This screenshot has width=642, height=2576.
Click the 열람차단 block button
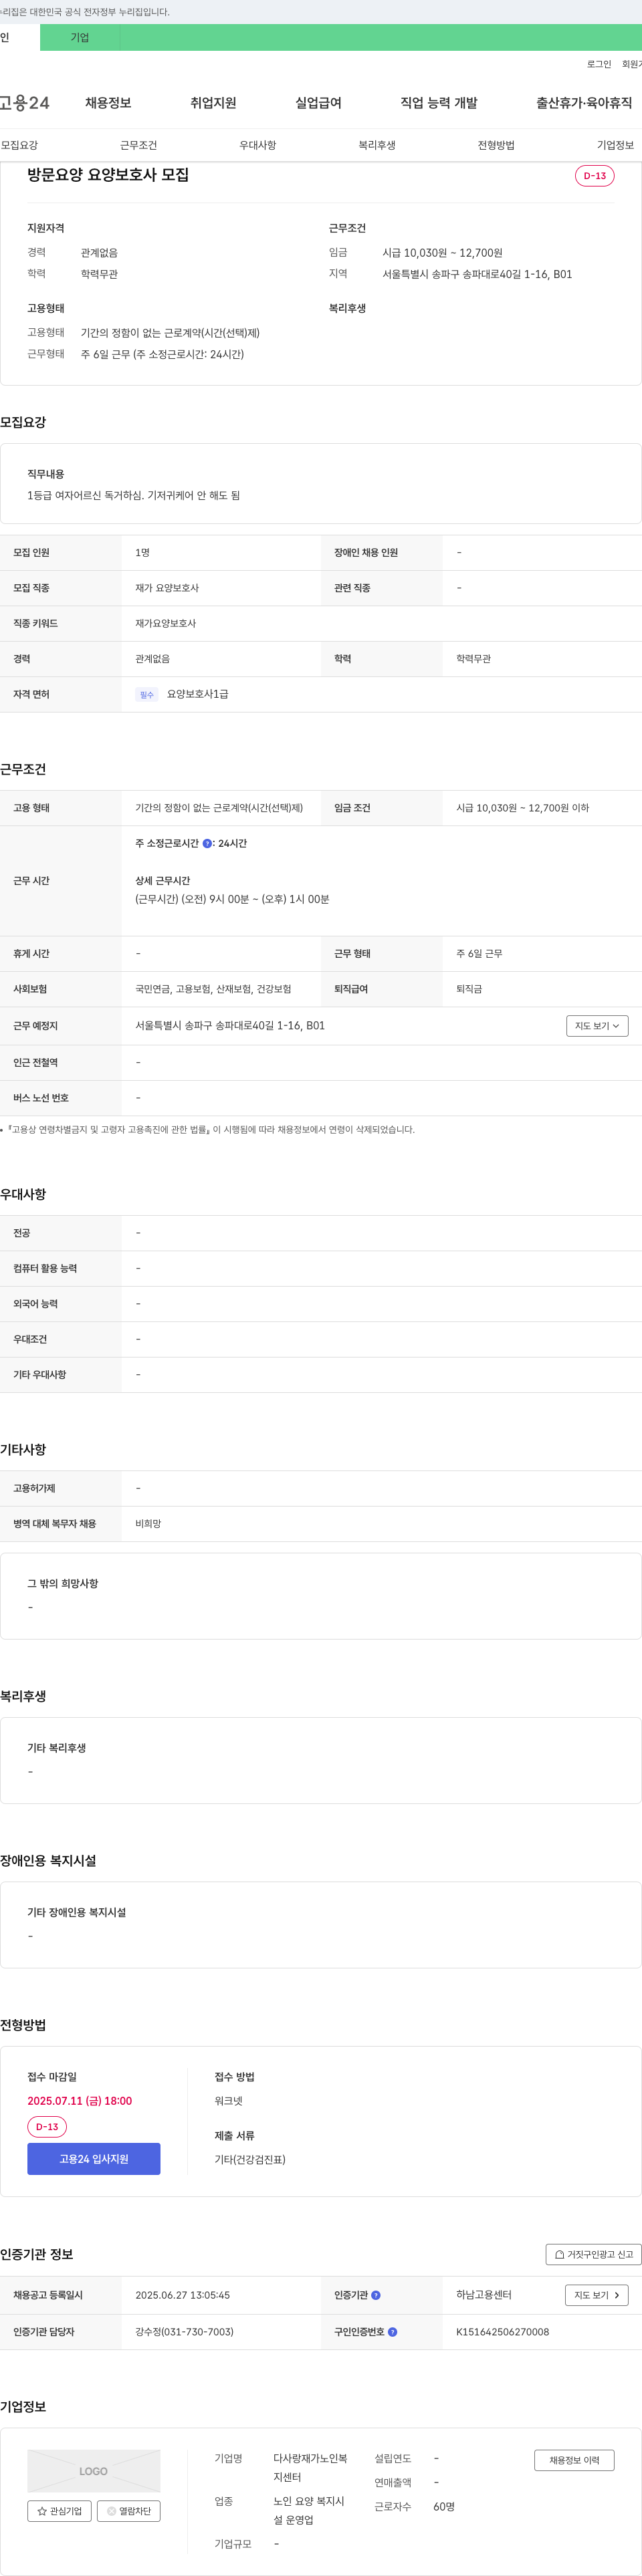pyautogui.click(x=128, y=2511)
